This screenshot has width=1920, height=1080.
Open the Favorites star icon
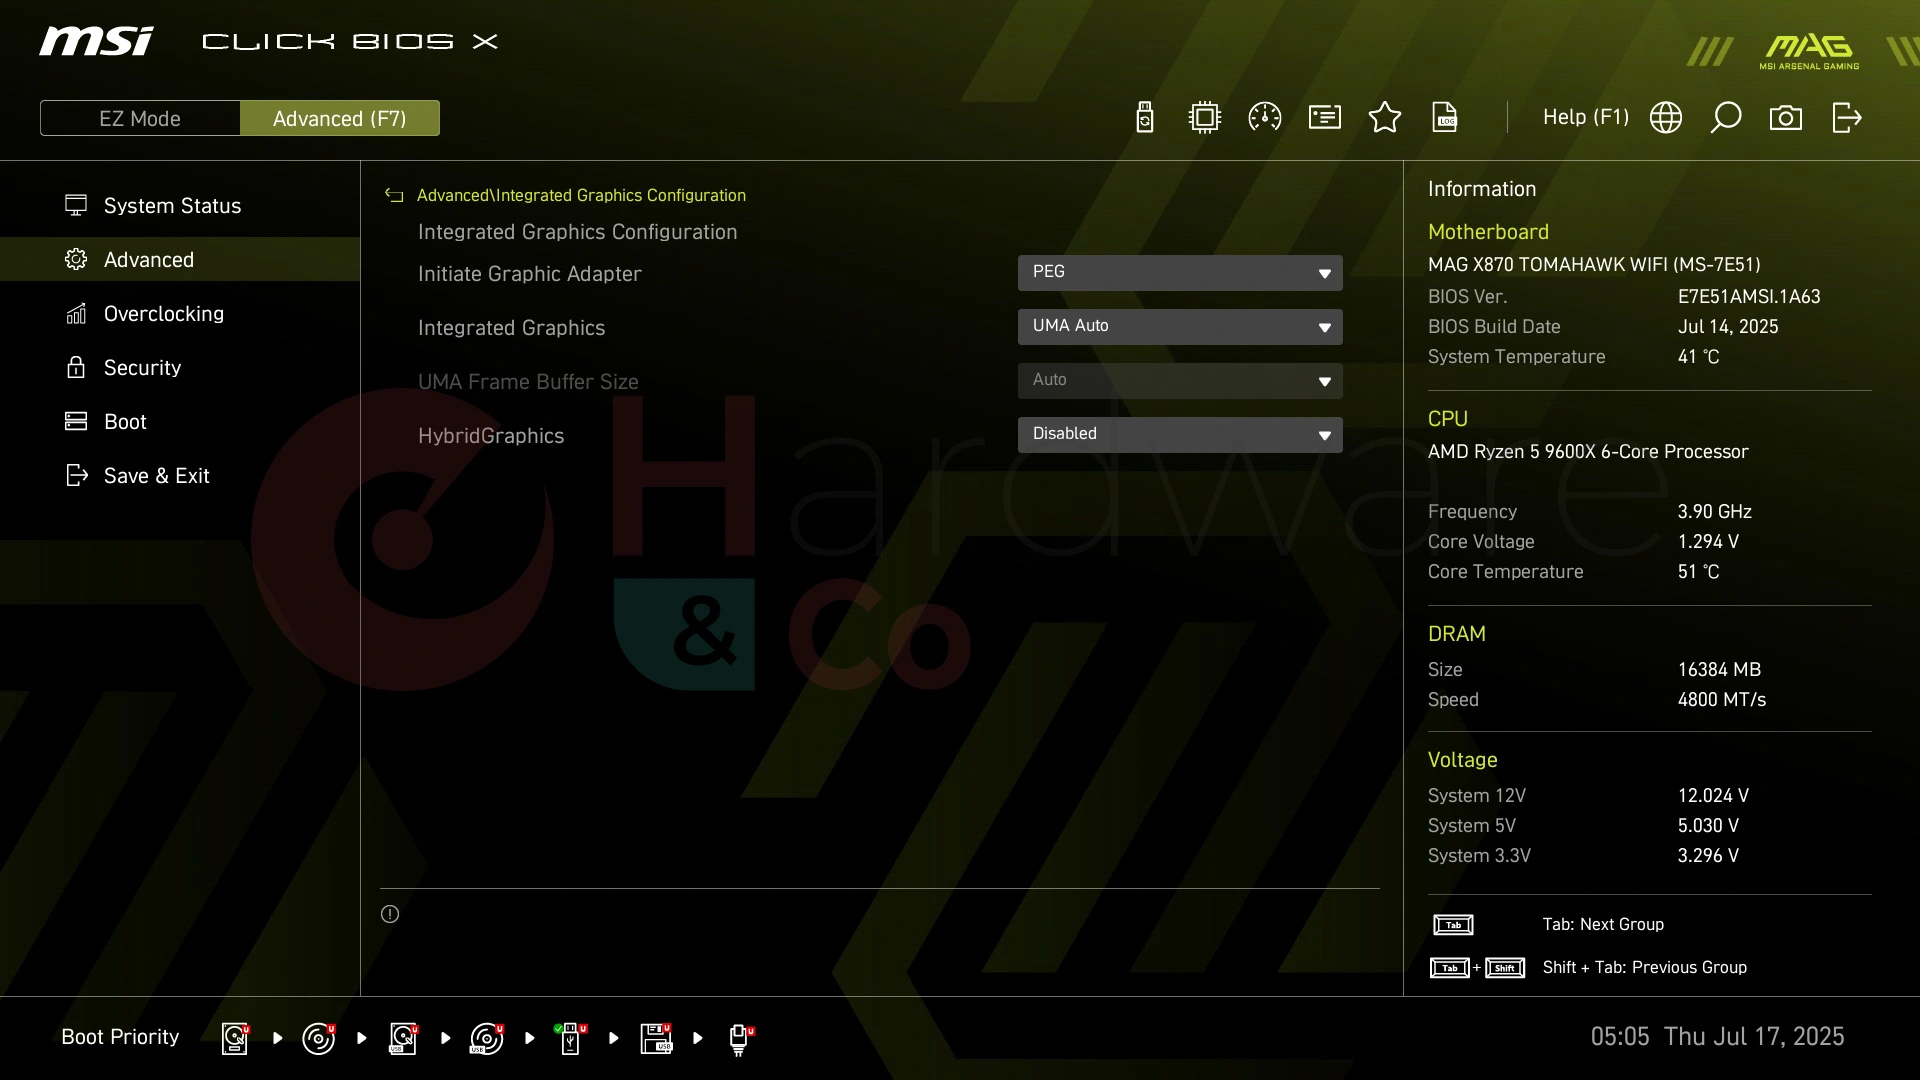coord(1385,118)
